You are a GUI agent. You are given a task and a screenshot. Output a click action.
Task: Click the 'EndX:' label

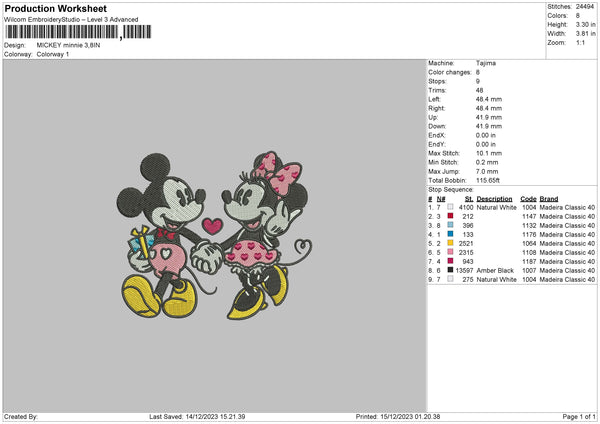437,135
